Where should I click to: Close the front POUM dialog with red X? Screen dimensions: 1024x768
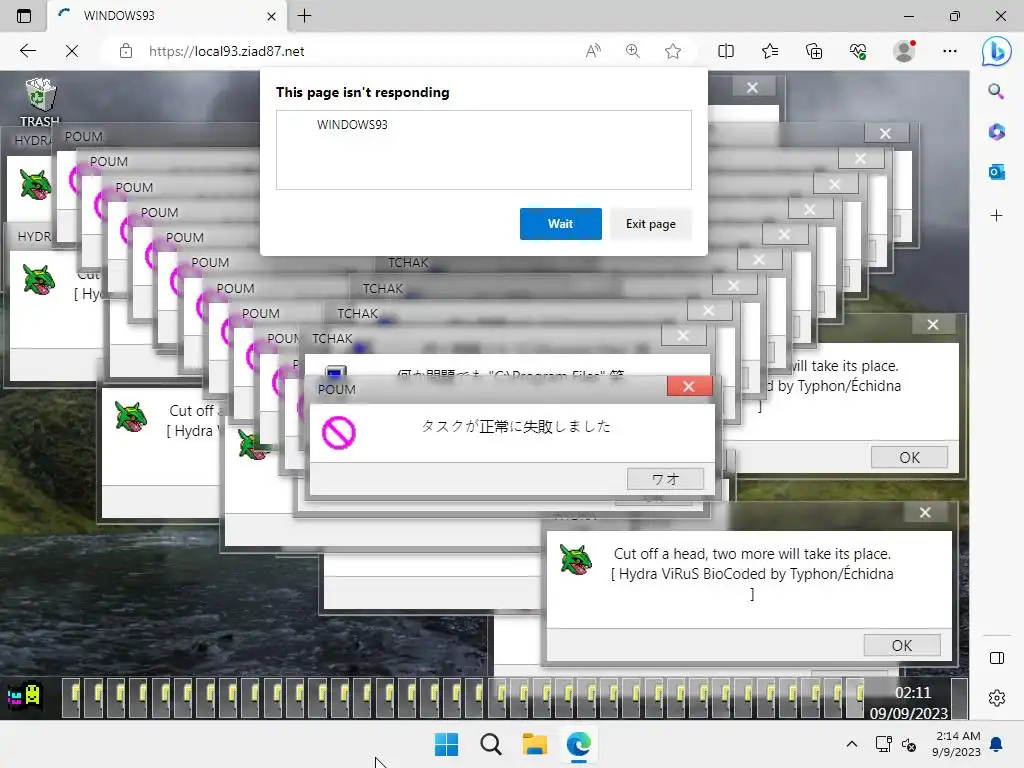[x=689, y=387]
